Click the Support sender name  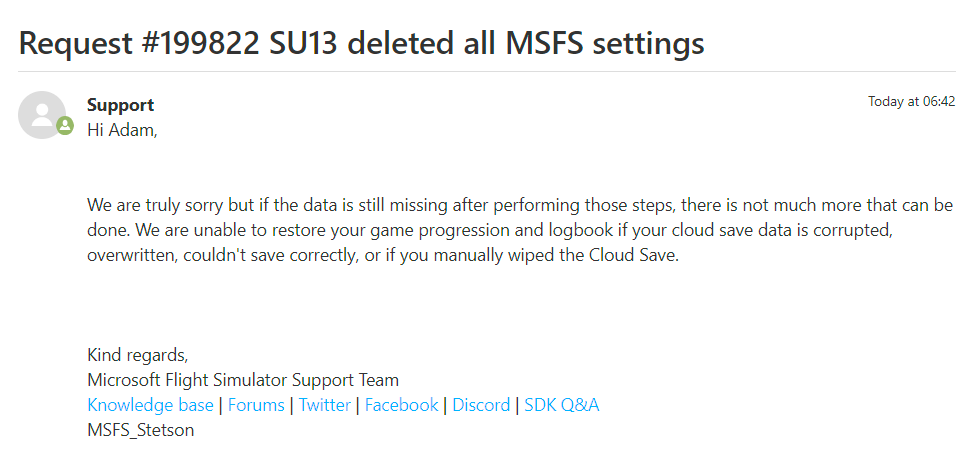coord(121,105)
